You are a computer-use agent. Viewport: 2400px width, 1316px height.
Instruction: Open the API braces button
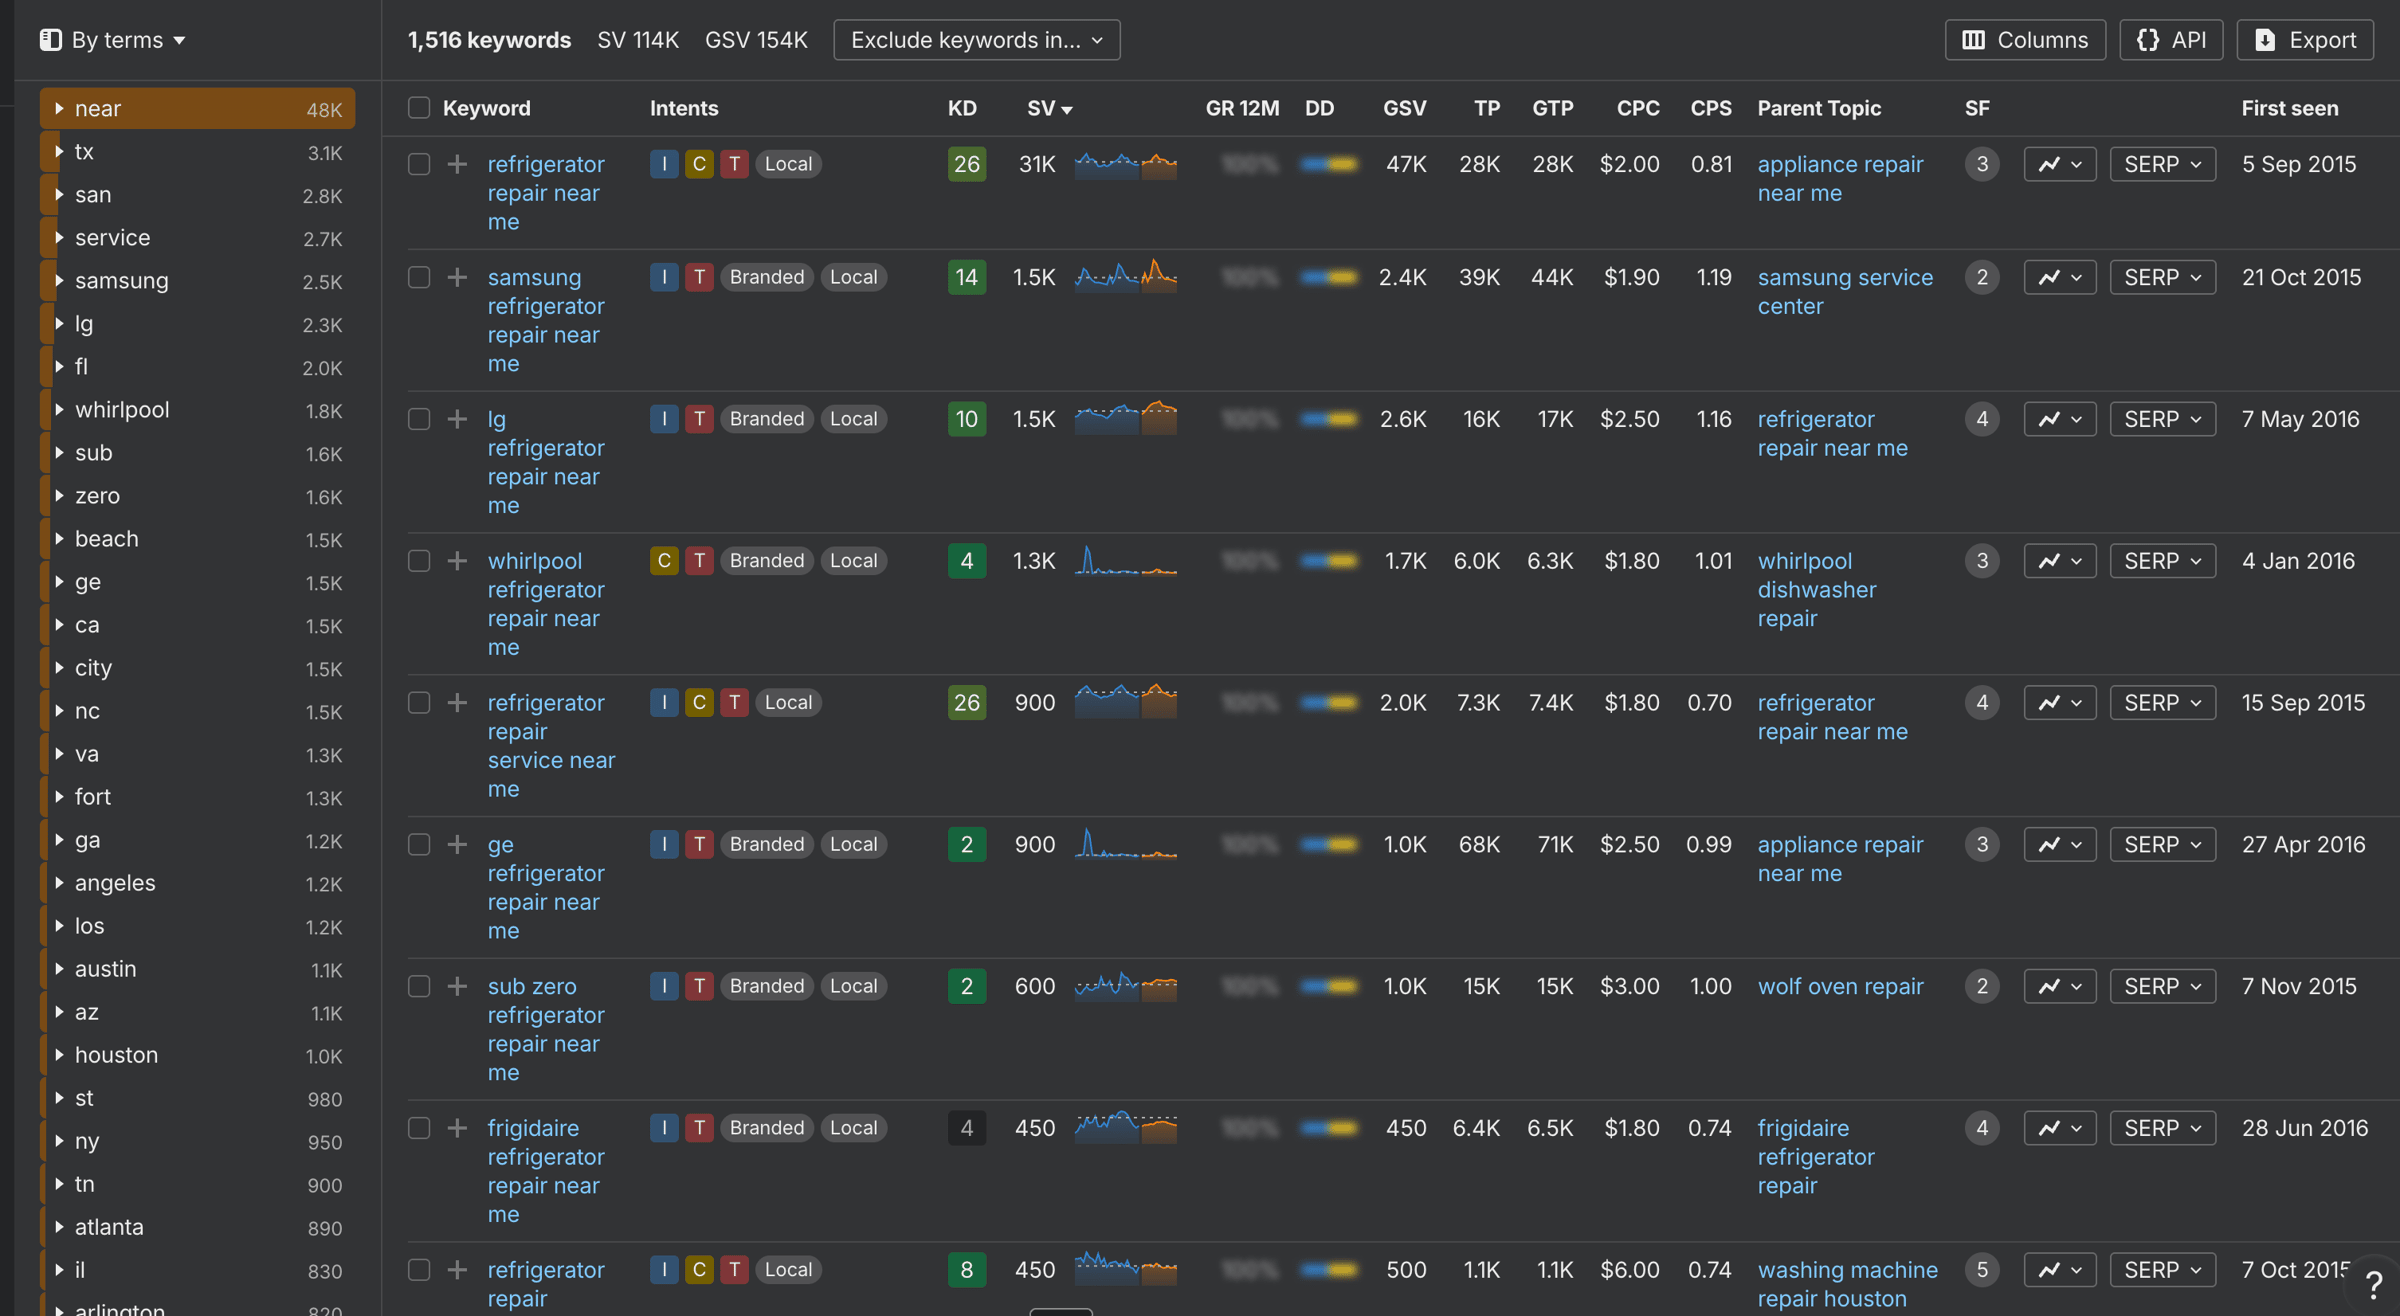pos(2171,40)
